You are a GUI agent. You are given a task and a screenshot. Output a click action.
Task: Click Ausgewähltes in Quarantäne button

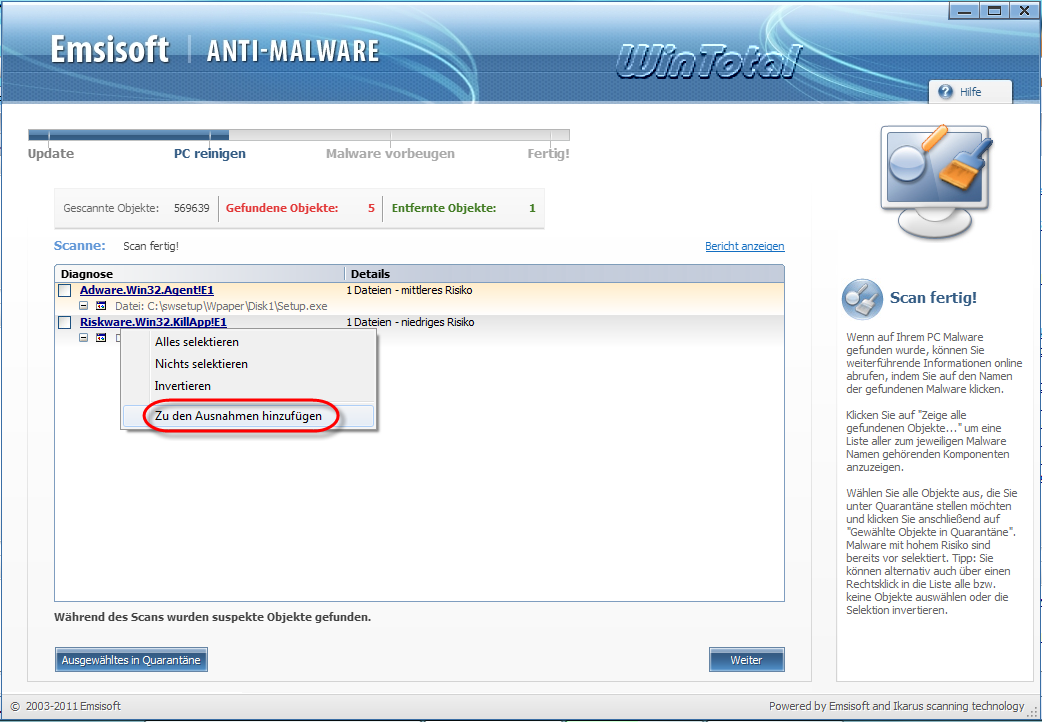[131, 660]
